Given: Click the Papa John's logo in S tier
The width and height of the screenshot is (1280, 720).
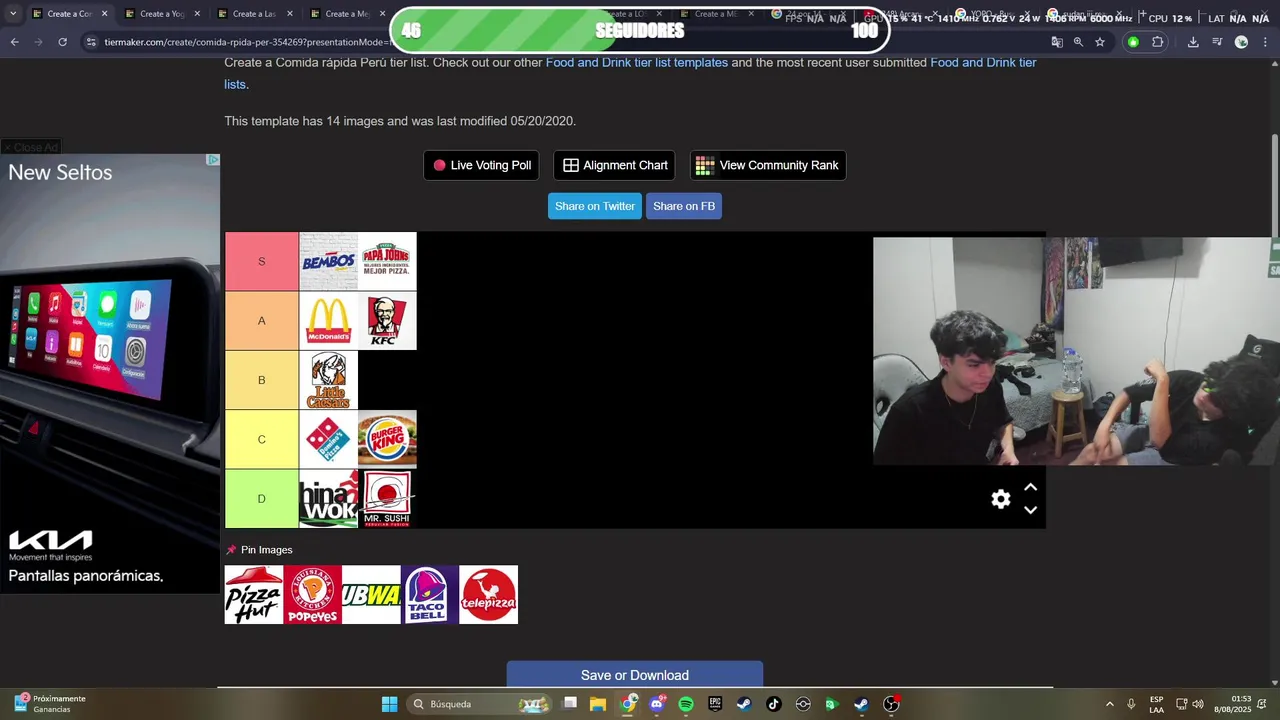Looking at the screenshot, I should click(387, 261).
